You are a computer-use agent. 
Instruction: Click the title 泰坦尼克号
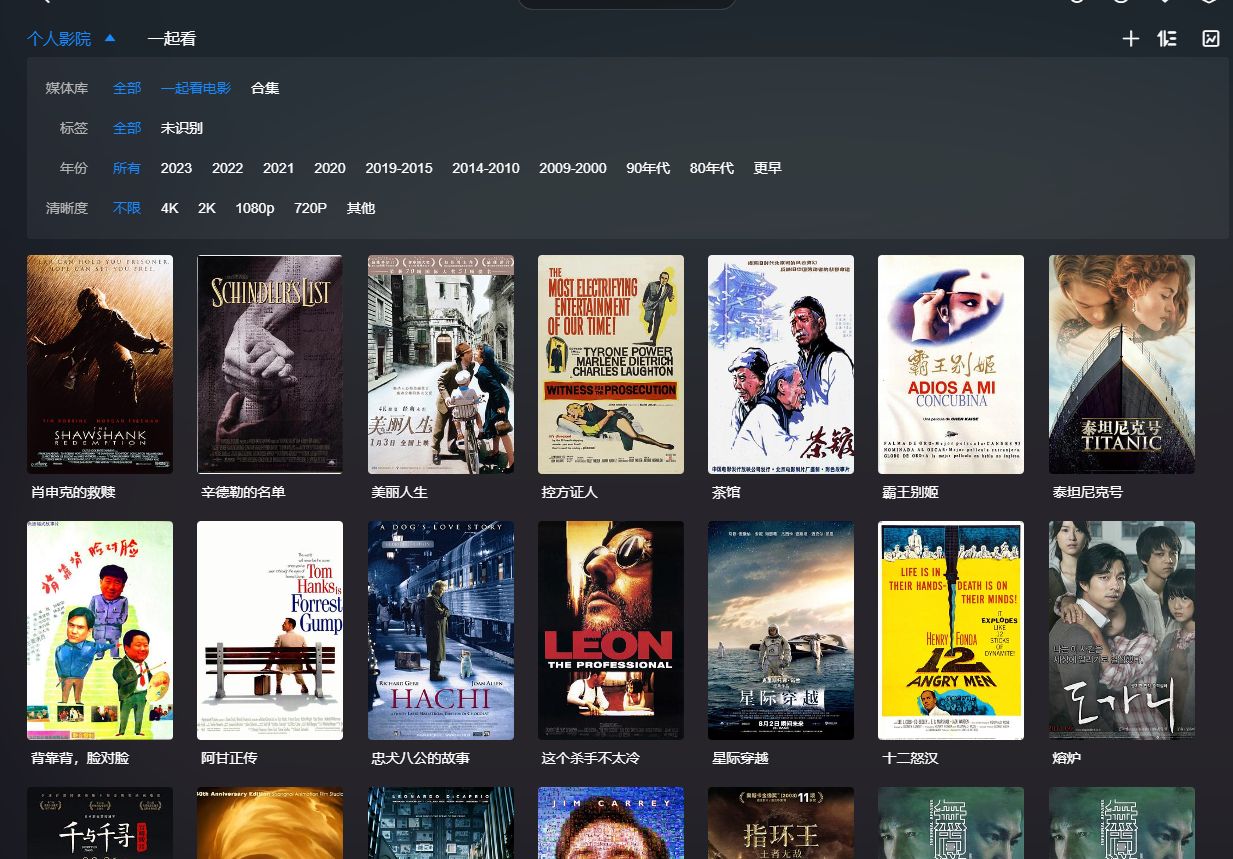[1088, 492]
